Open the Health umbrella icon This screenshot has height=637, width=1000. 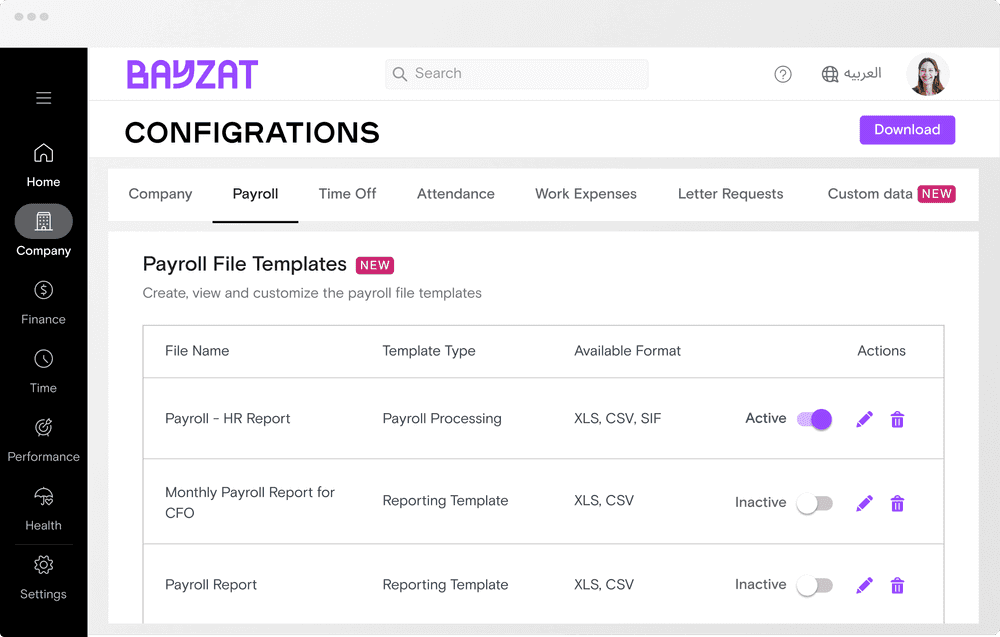(43, 497)
